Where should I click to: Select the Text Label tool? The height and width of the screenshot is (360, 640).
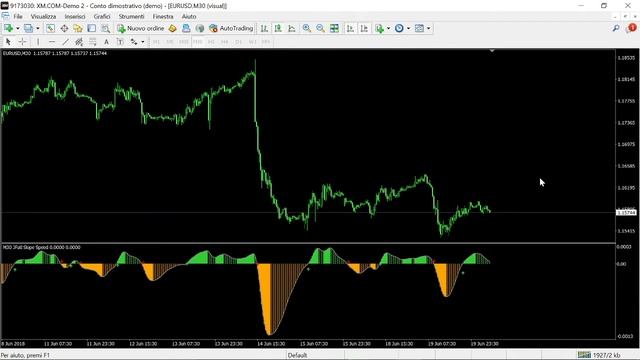(x=120, y=42)
